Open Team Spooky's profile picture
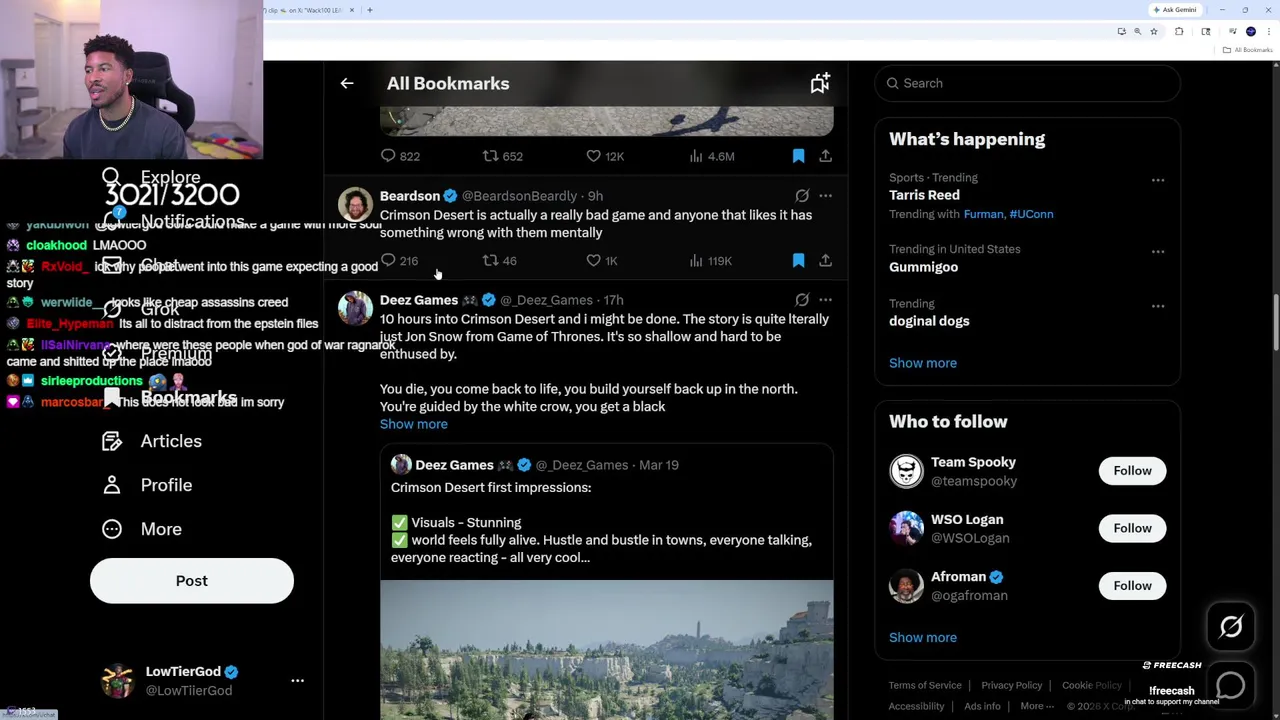This screenshot has width=1280, height=720. [x=906, y=471]
